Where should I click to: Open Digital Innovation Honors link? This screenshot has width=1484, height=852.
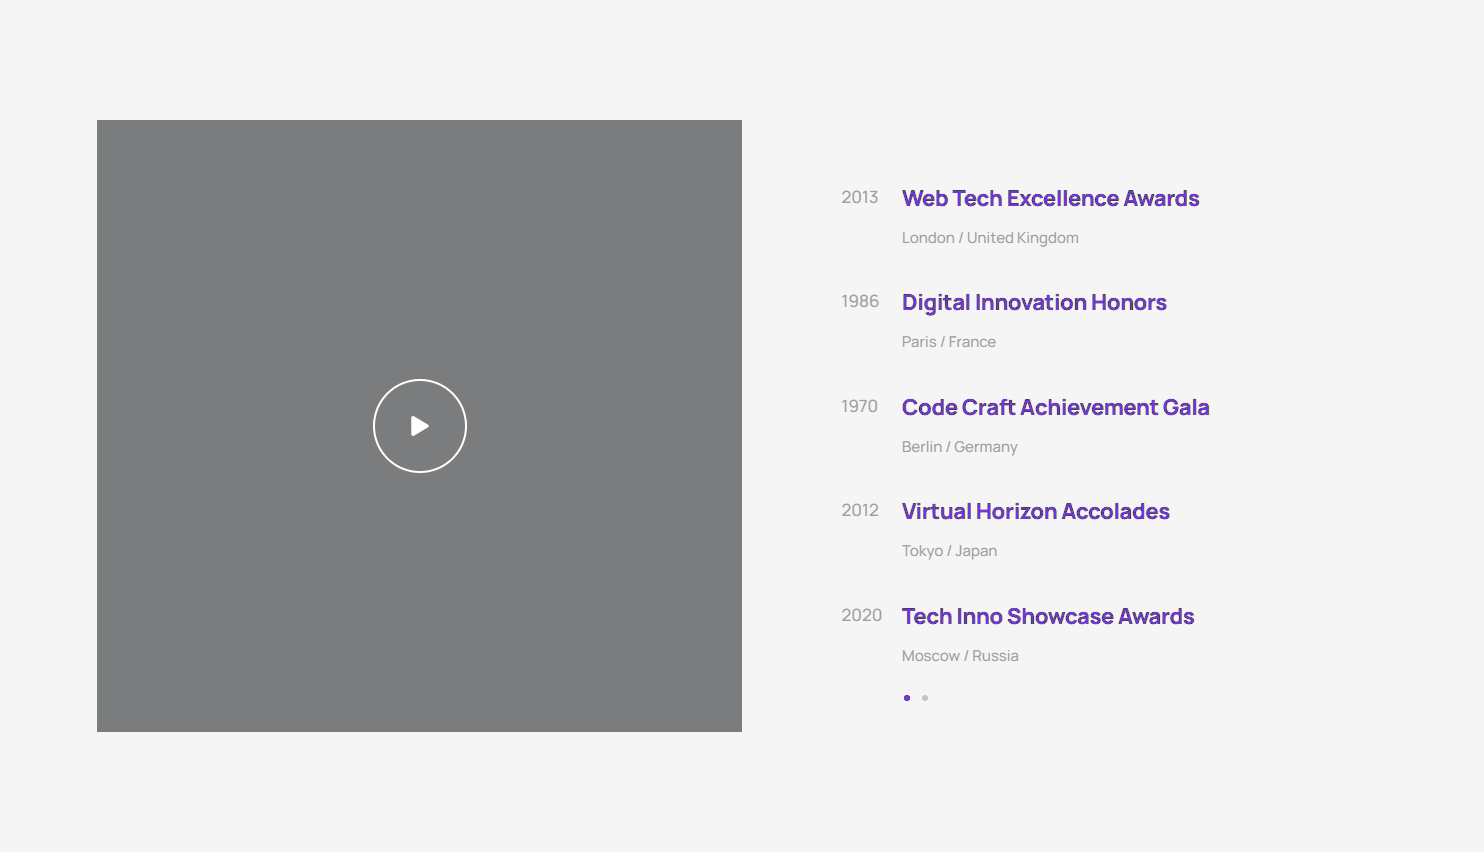click(1034, 303)
